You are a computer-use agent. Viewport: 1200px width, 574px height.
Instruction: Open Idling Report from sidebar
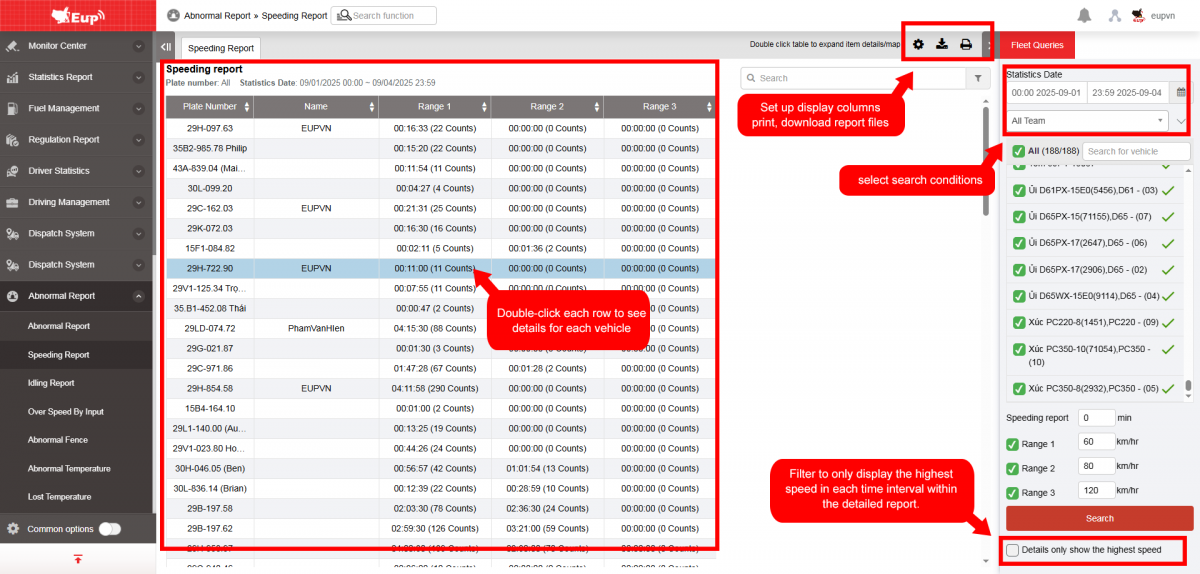[51, 383]
